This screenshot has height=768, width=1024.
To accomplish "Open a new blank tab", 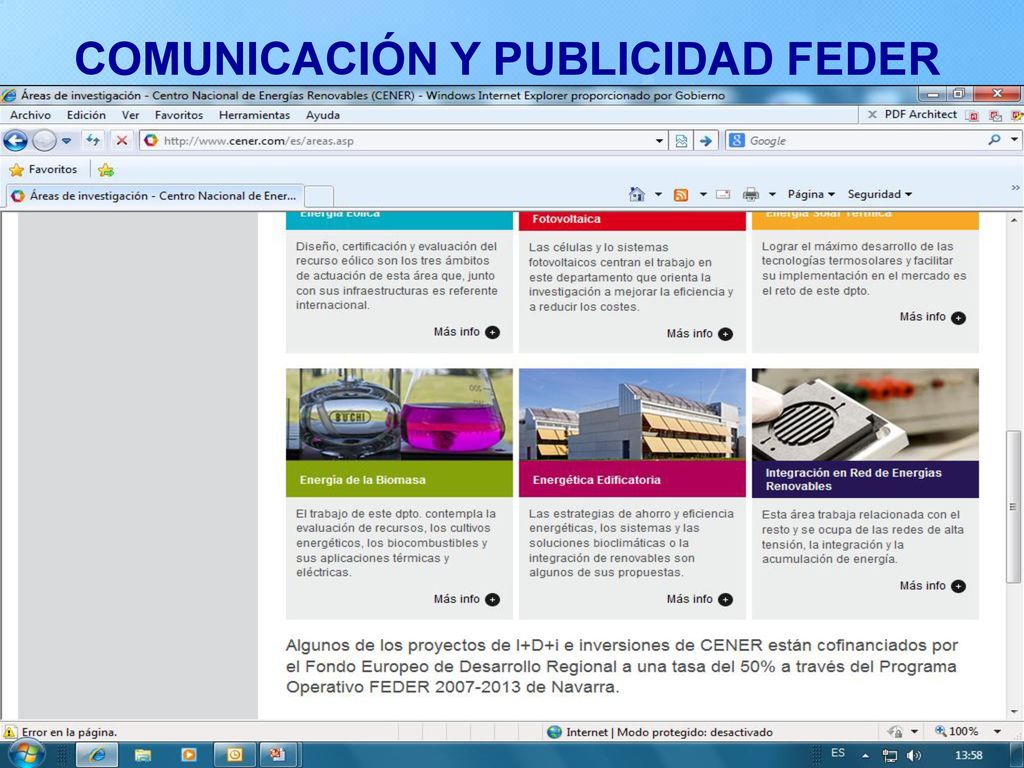I will pos(319,196).
